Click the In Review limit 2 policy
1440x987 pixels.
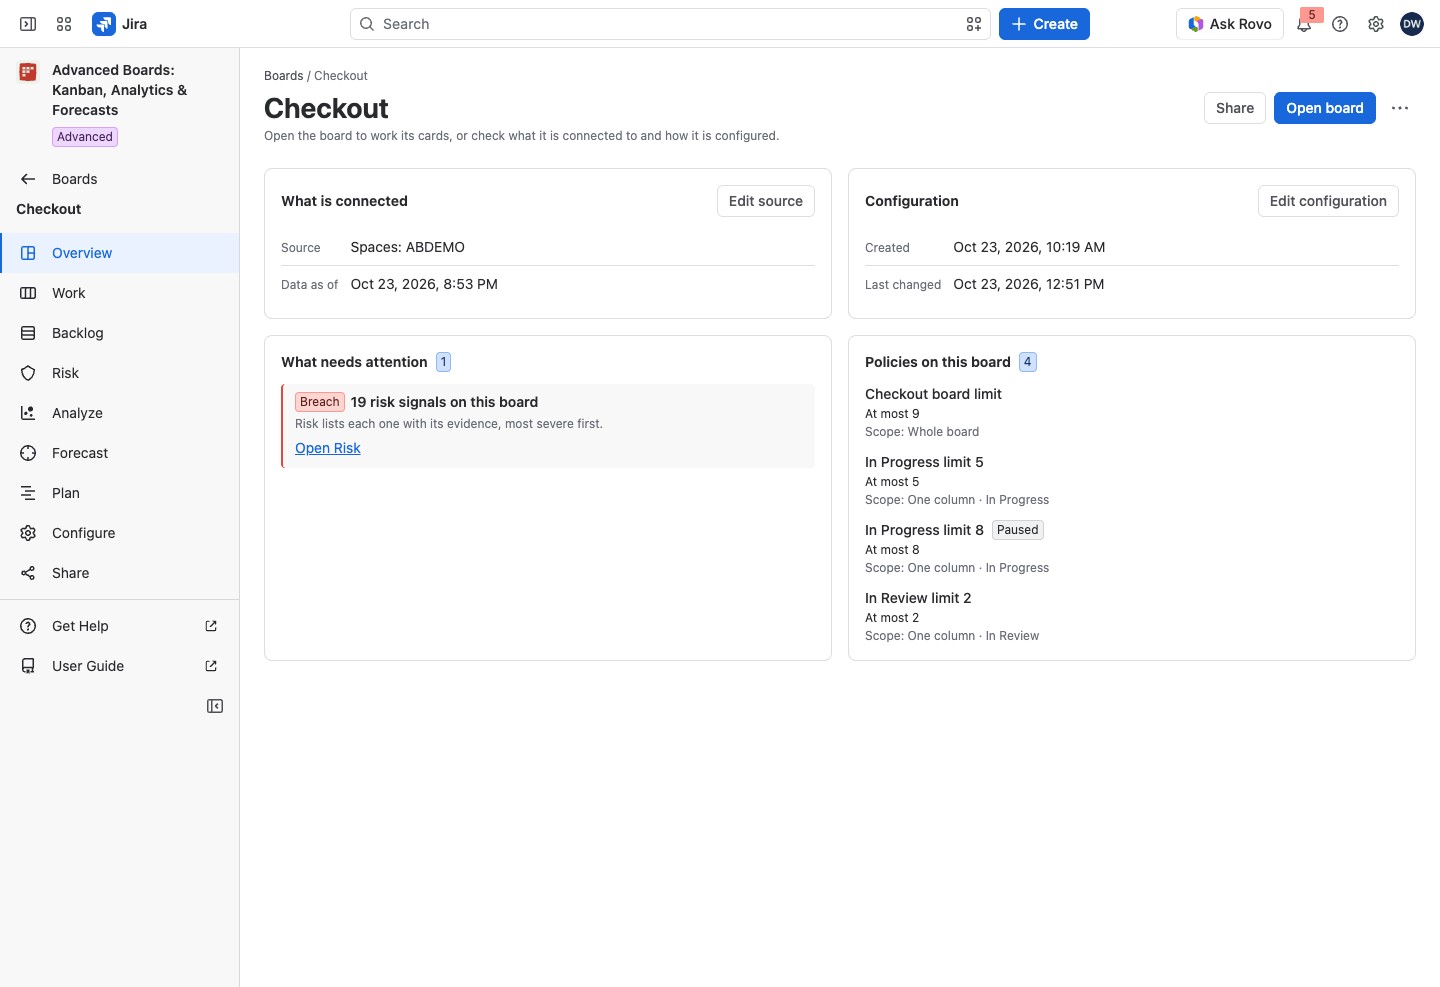point(918,598)
